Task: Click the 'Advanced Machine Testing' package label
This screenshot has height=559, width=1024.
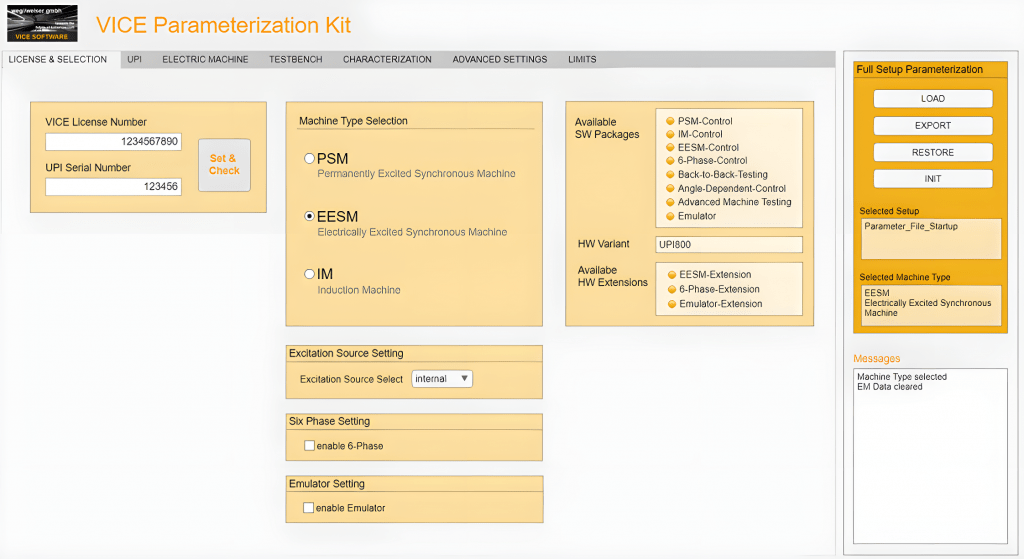Action: [x=734, y=202]
